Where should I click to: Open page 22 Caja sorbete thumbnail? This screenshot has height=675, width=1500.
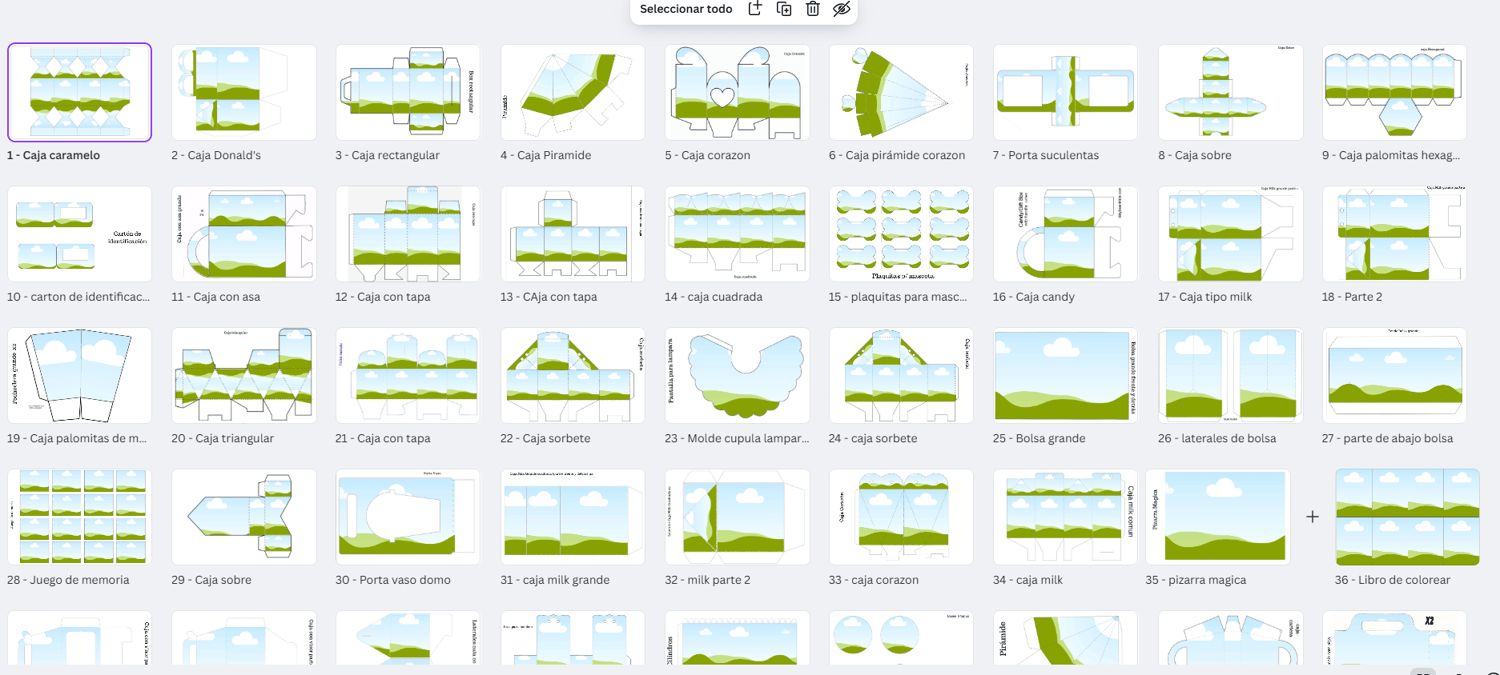573,375
